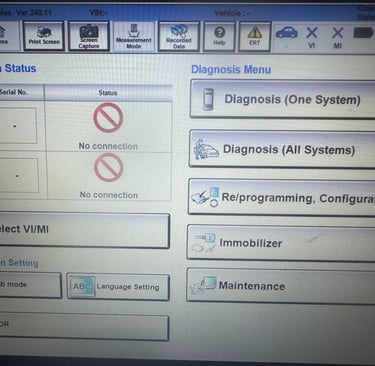Screen dimensions: 375x366
Task: Click the second serial number field
Action: click(19, 175)
